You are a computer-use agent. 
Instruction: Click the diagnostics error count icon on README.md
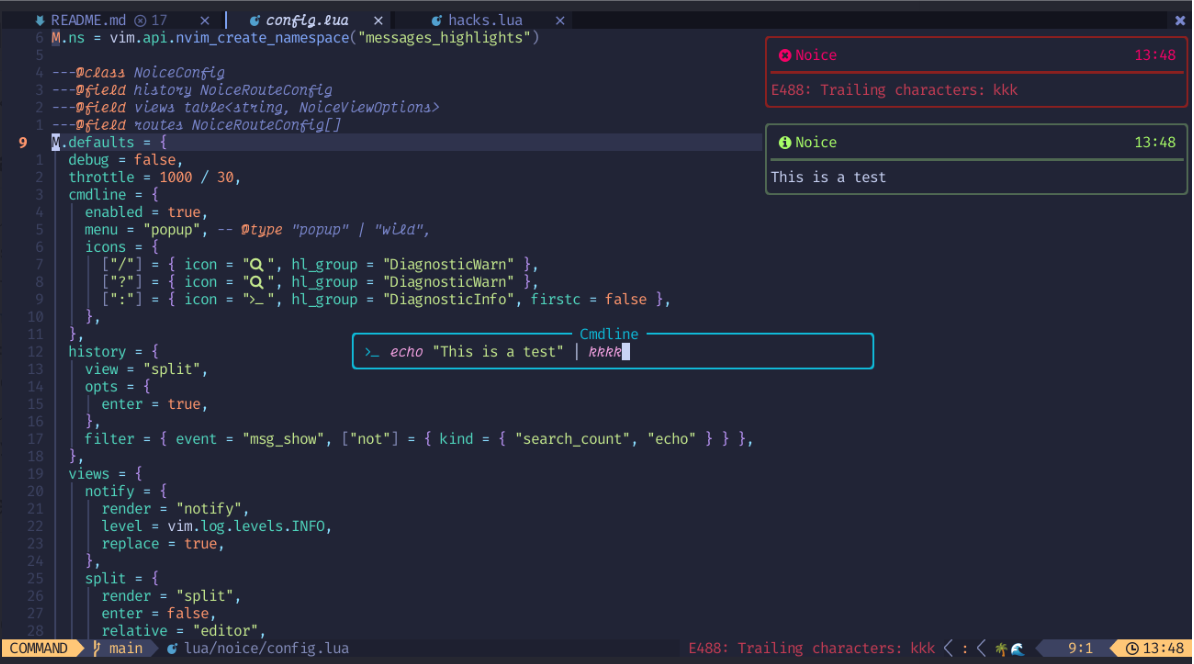[140, 21]
